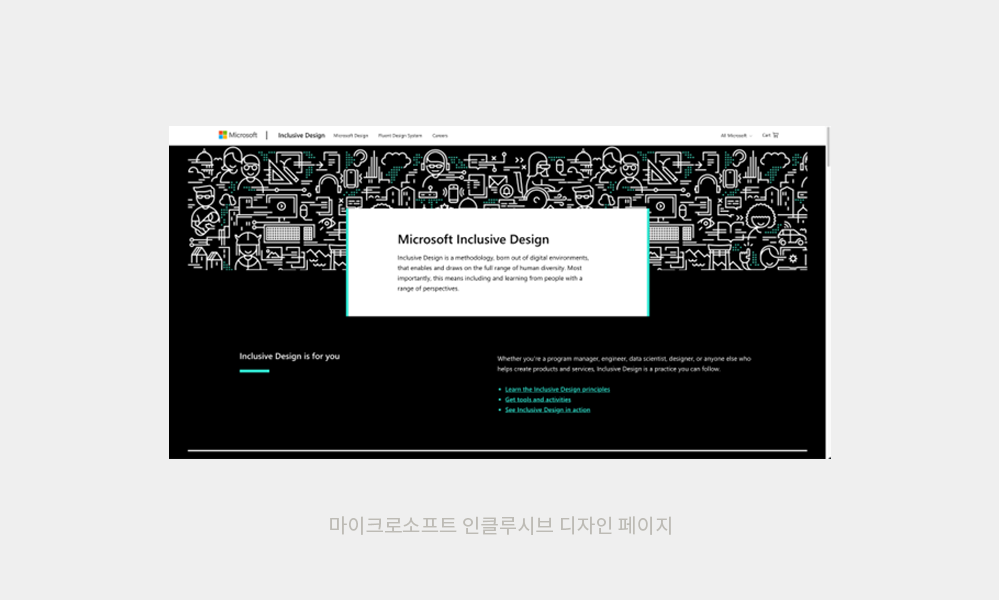Screen dimensions: 1000x600
Task: Click the Microsoft four-square logo
Action: (x=223, y=135)
